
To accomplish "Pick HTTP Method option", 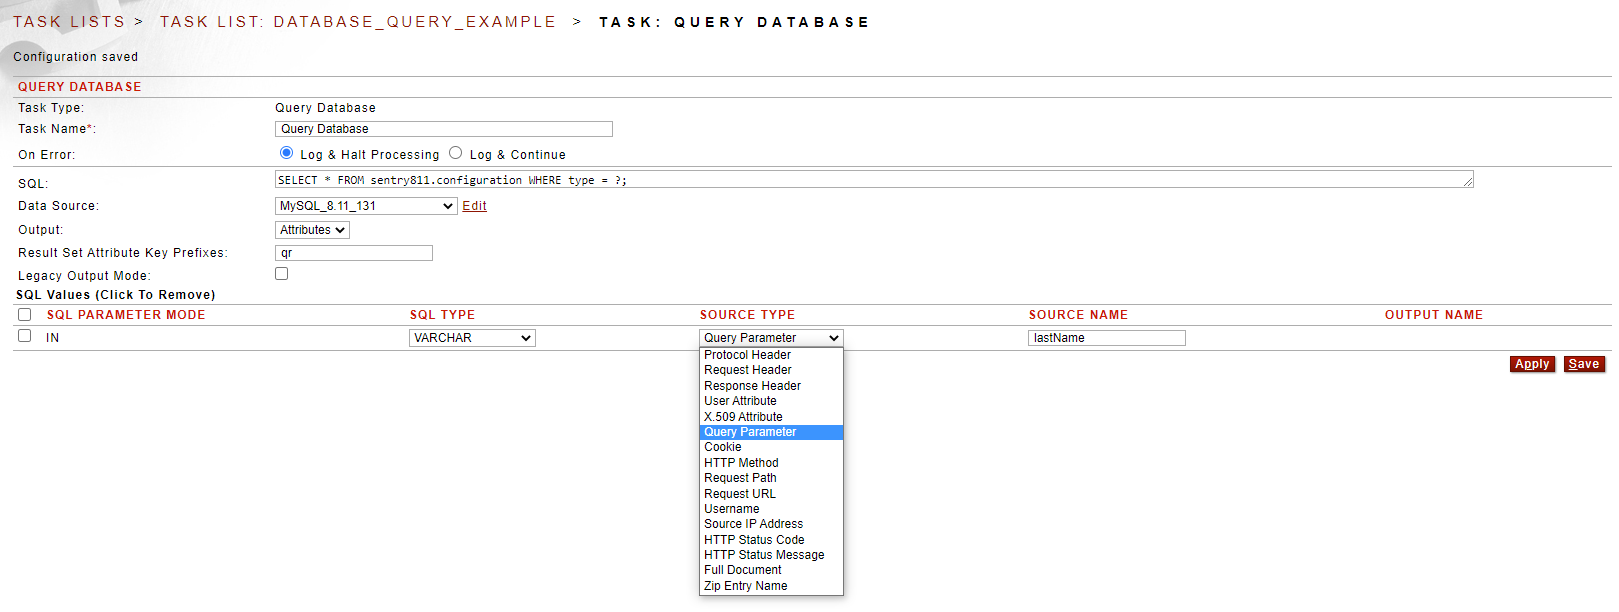I will click(x=771, y=463).
